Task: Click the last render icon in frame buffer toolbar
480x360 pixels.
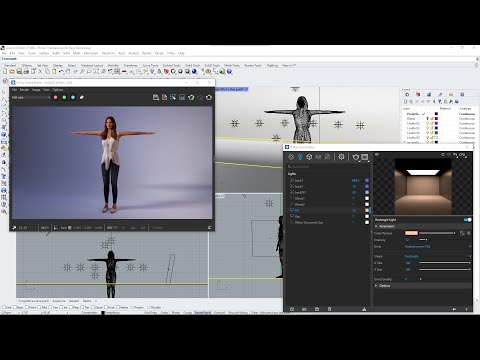Action: [x=209, y=97]
